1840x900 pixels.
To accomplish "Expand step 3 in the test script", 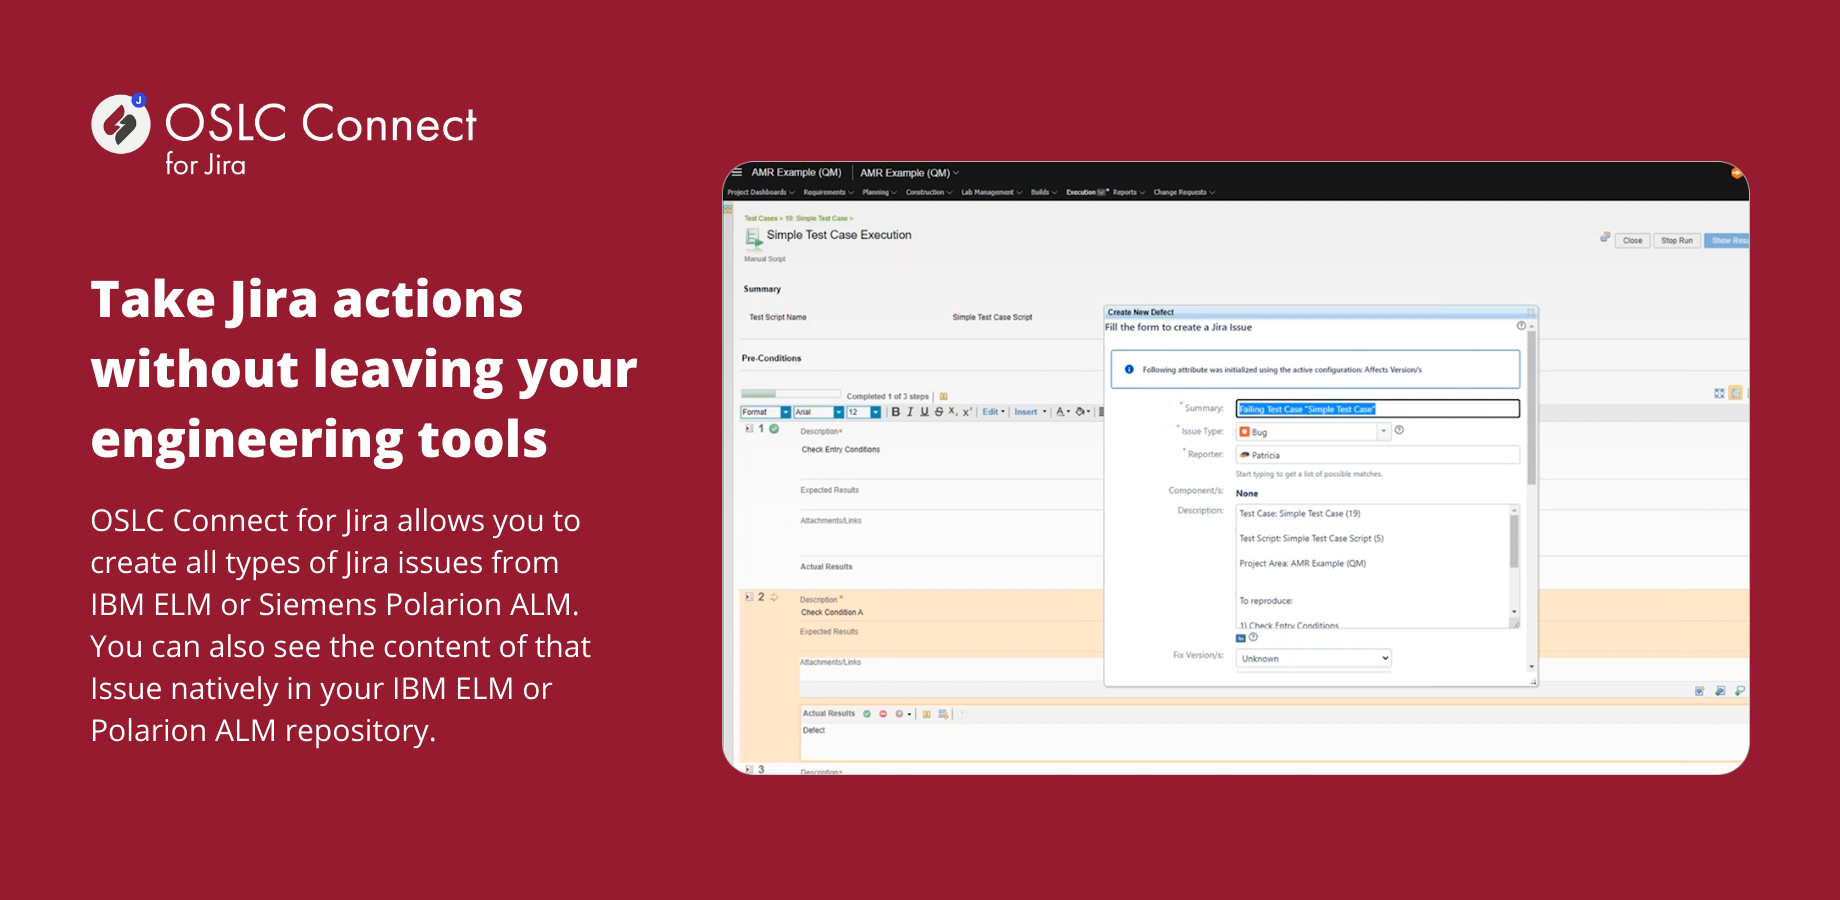I will point(747,768).
